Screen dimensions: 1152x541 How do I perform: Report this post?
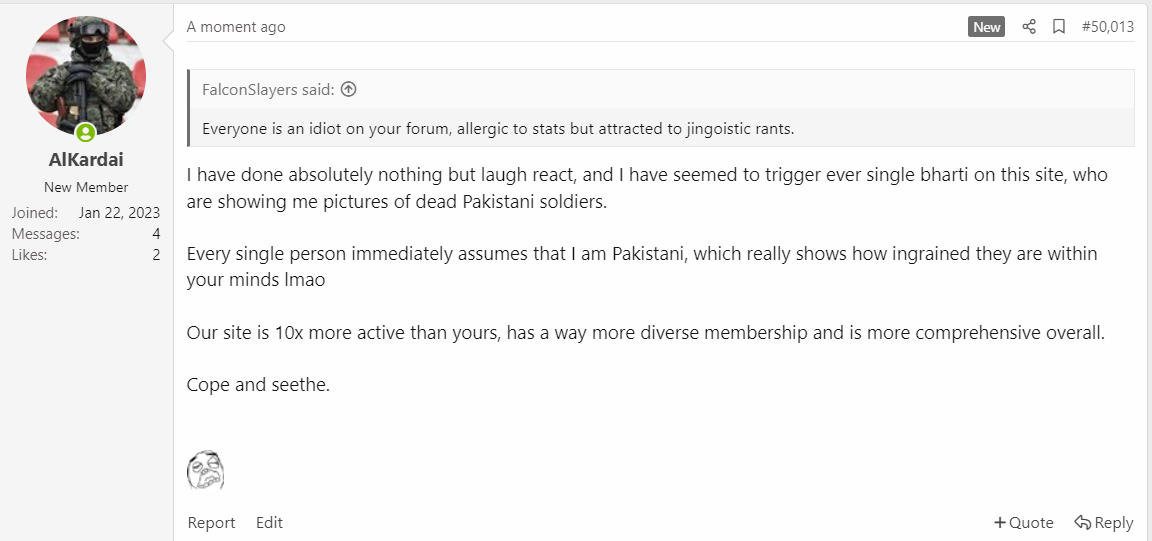pos(212,523)
